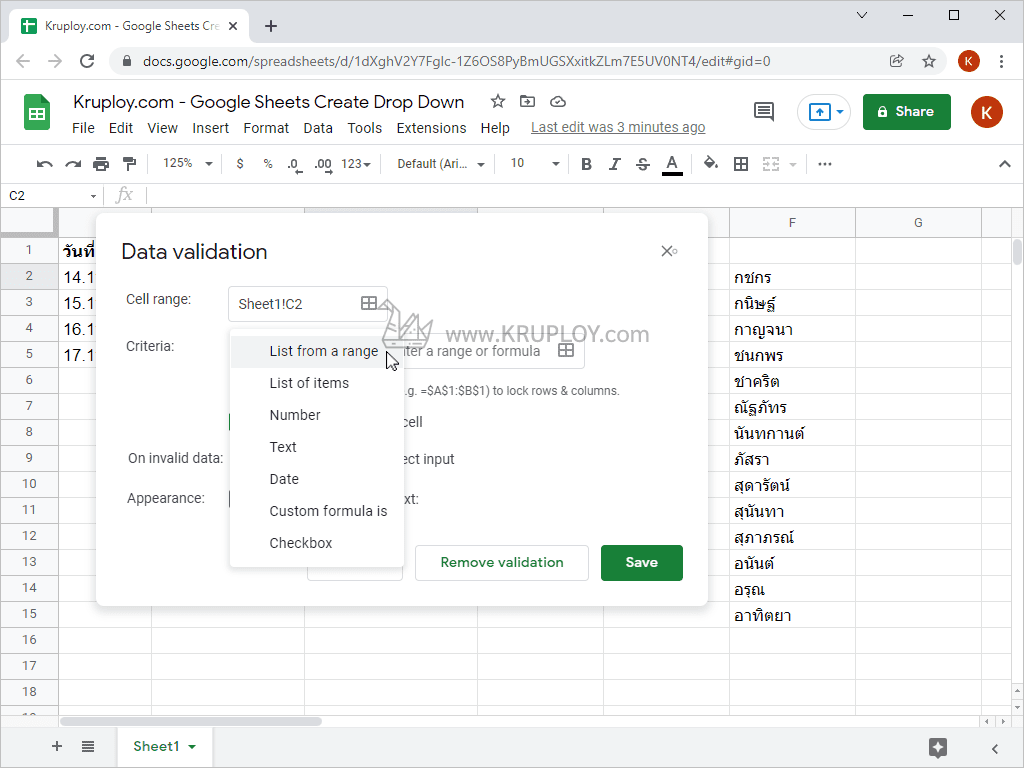Open the Data menu

[318, 128]
